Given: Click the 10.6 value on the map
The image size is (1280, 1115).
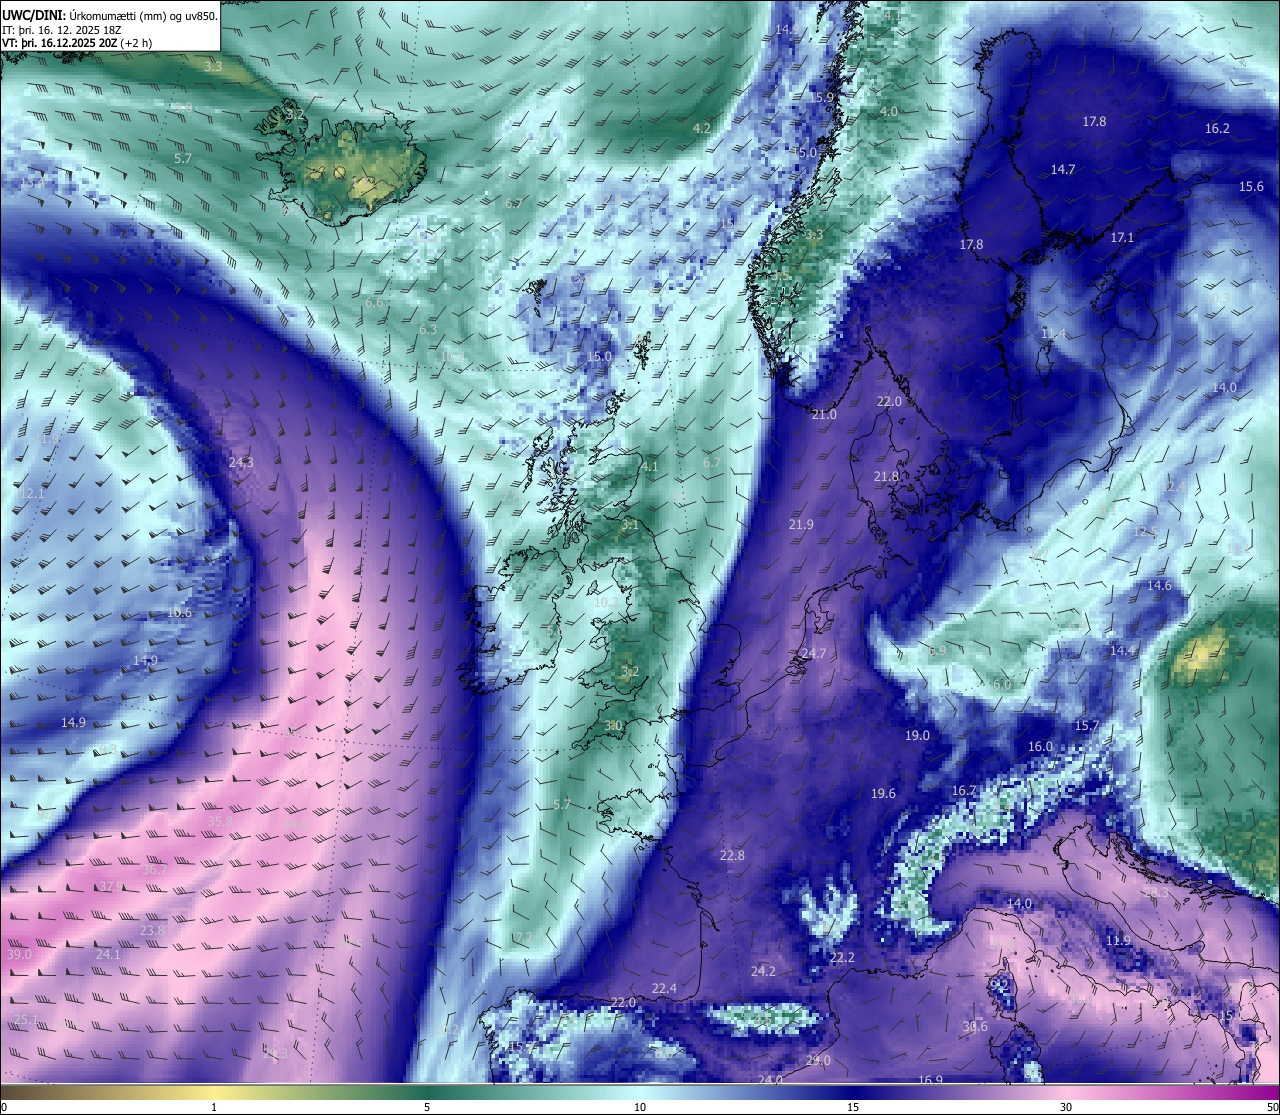Looking at the screenshot, I should pyautogui.click(x=179, y=612).
